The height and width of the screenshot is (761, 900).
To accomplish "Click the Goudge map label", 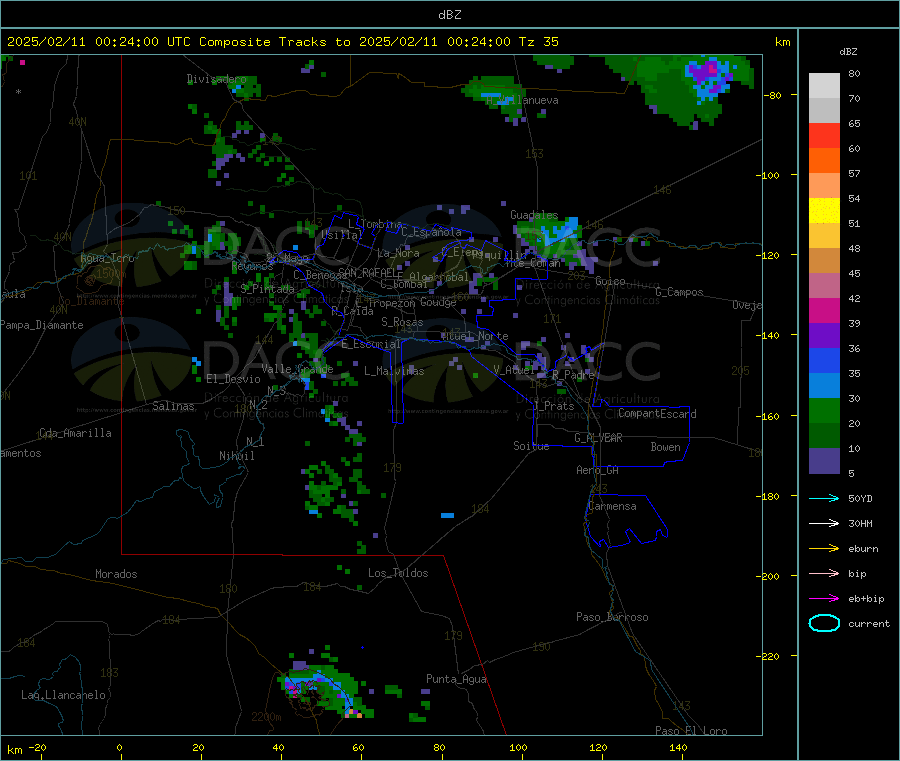I will [438, 302].
